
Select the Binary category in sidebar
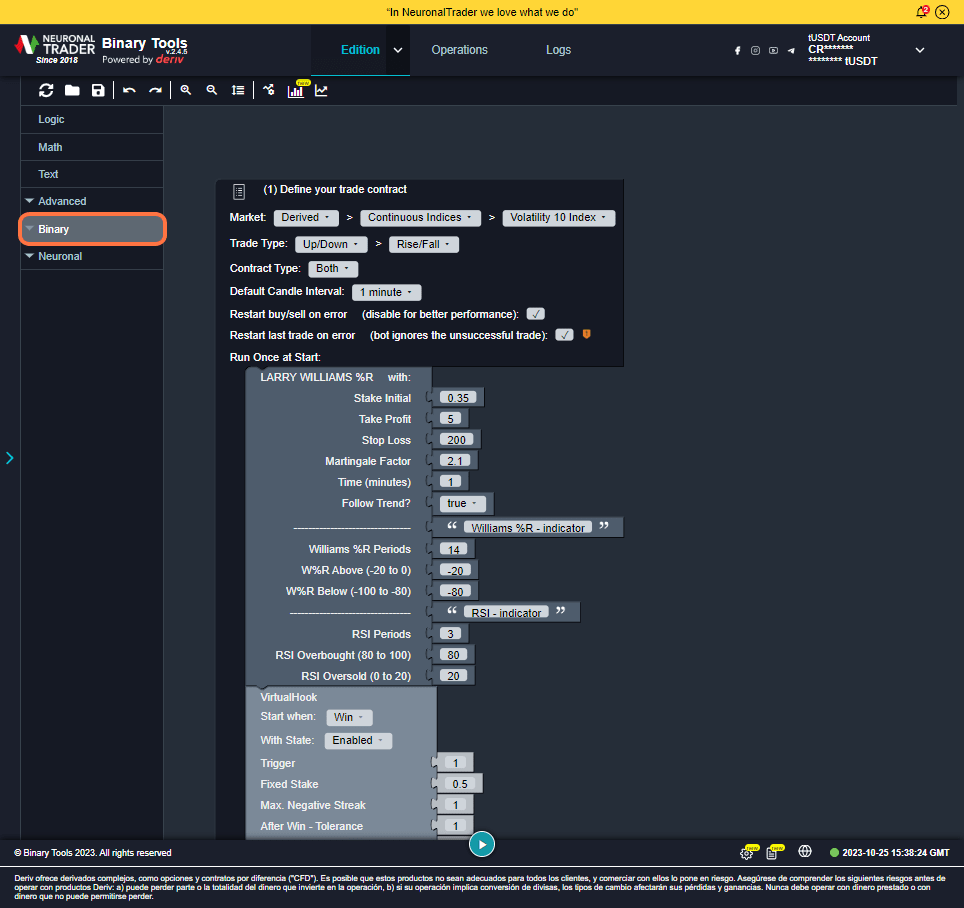click(92, 229)
